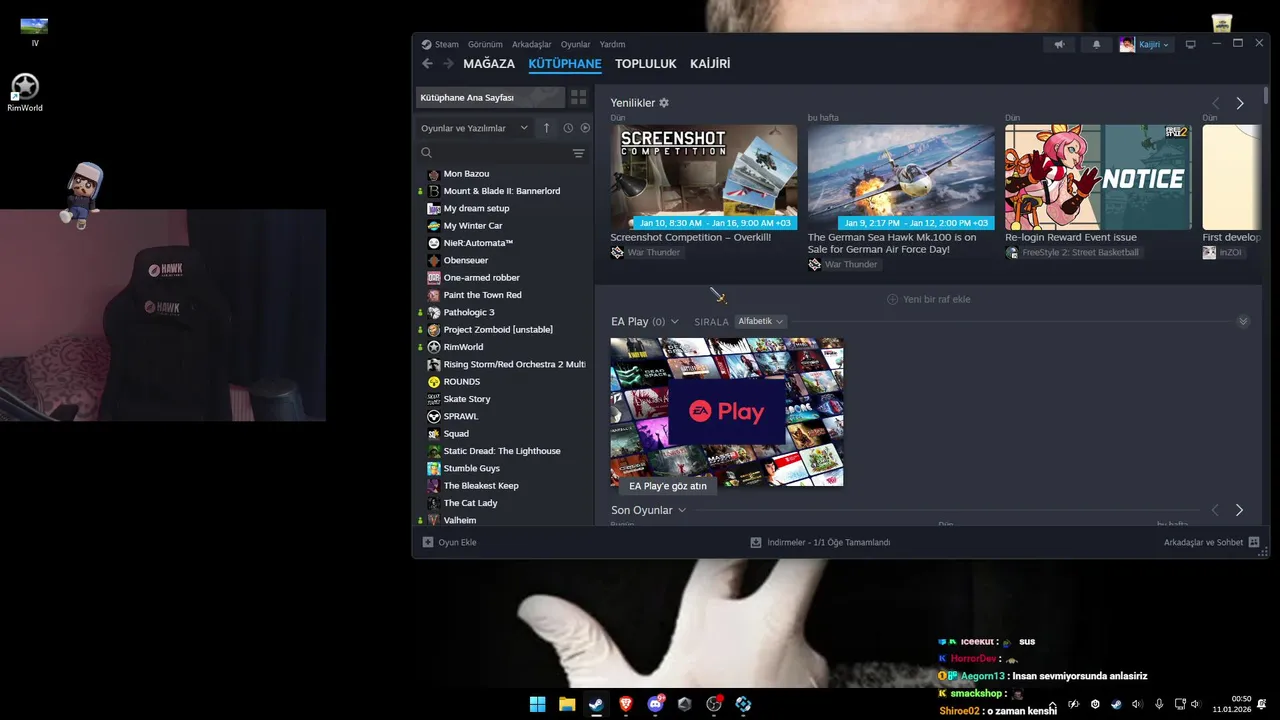Go to previous Yenilikler items with left arrow
This screenshot has height=720, width=1280.
pyautogui.click(x=1216, y=103)
